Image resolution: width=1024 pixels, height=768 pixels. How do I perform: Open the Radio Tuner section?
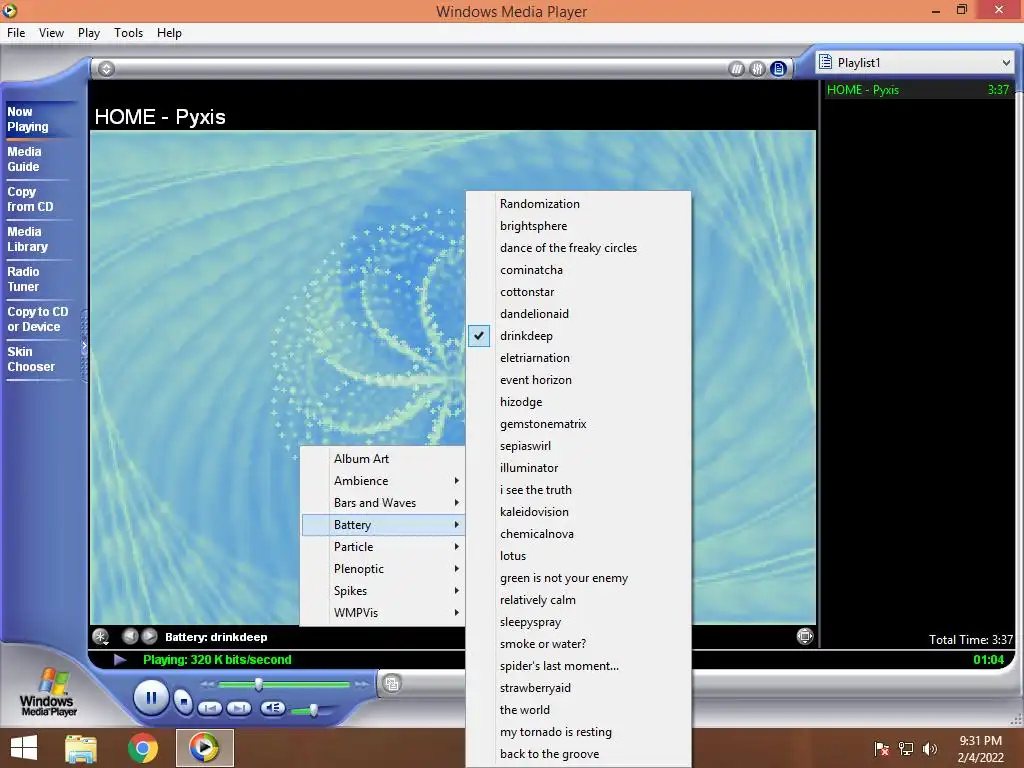tap(24, 279)
